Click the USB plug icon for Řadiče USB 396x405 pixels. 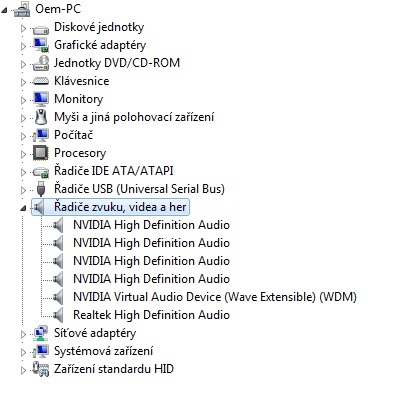click(41, 189)
